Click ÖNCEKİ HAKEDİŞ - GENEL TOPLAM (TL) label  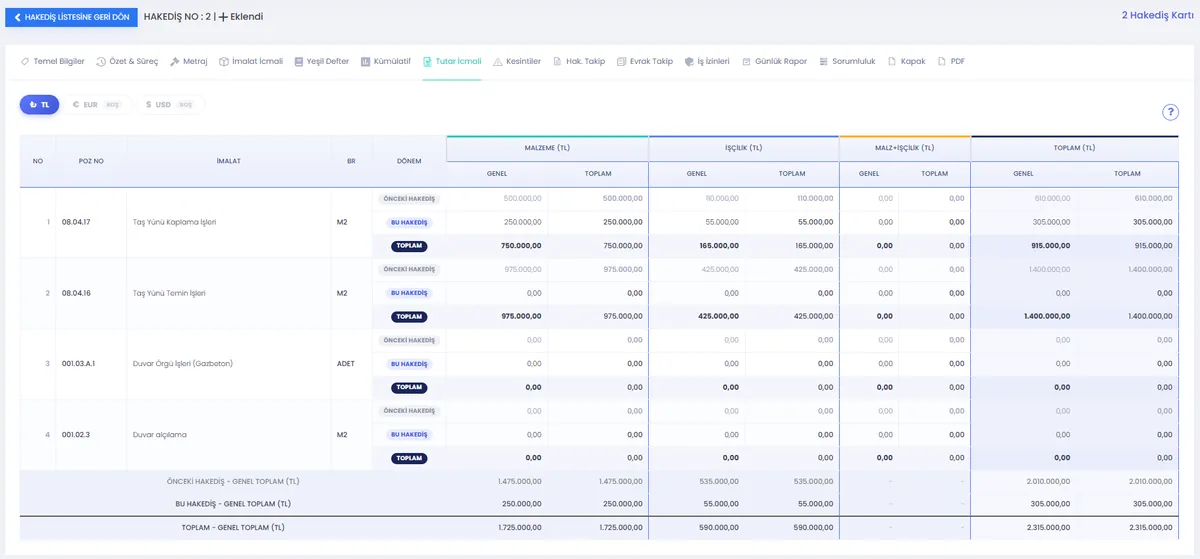pos(233,481)
